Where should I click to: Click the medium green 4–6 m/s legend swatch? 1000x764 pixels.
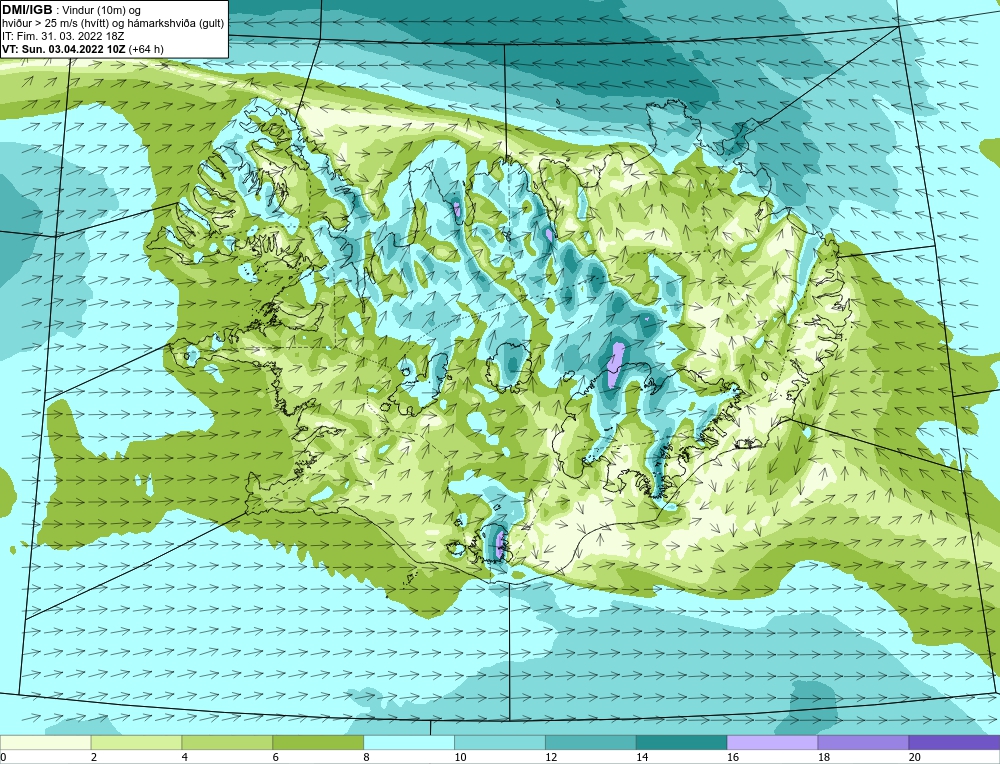(x=227, y=742)
